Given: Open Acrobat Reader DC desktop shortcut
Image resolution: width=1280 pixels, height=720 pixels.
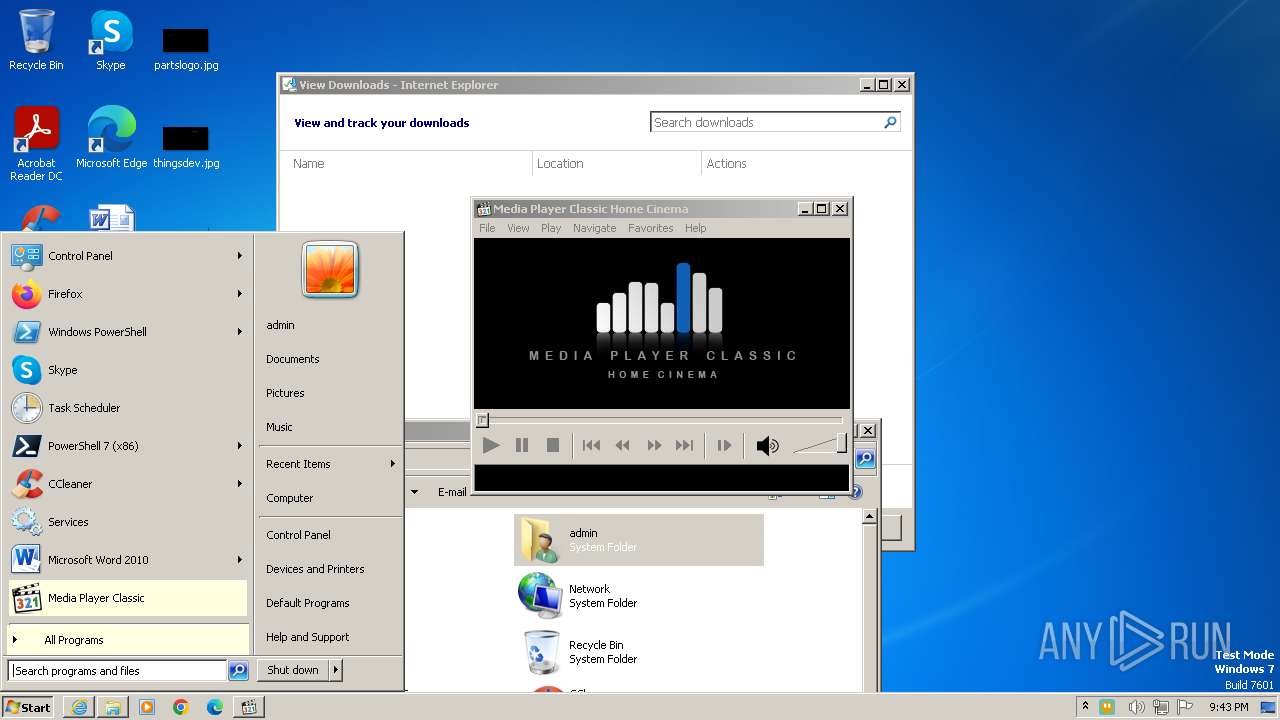Looking at the screenshot, I should [36, 144].
